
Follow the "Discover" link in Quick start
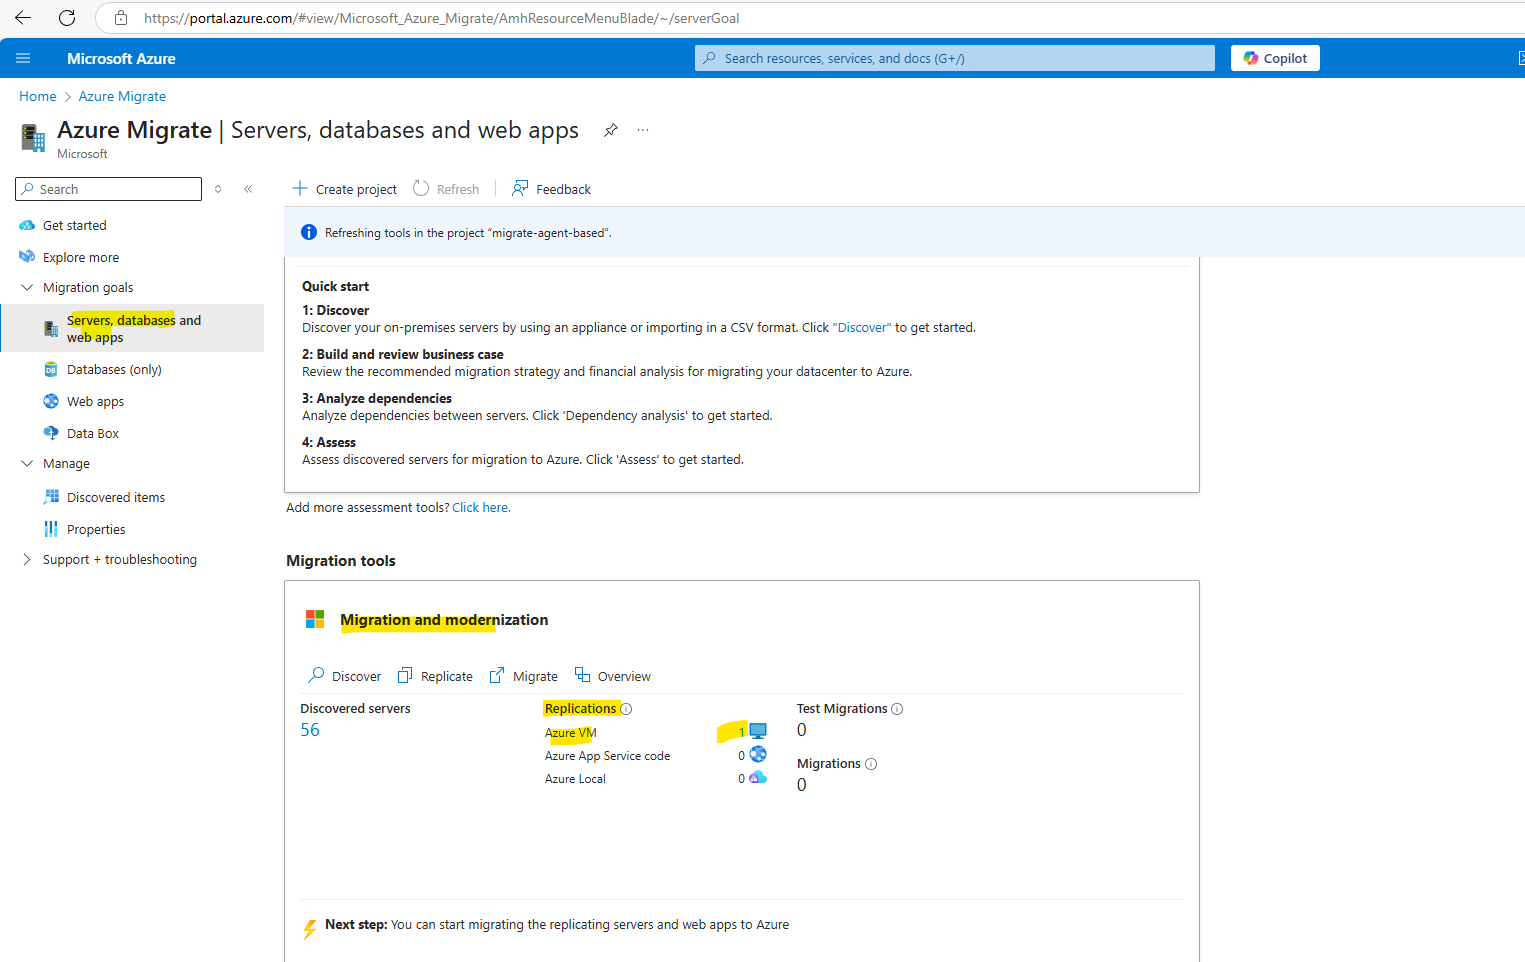click(861, 327)
